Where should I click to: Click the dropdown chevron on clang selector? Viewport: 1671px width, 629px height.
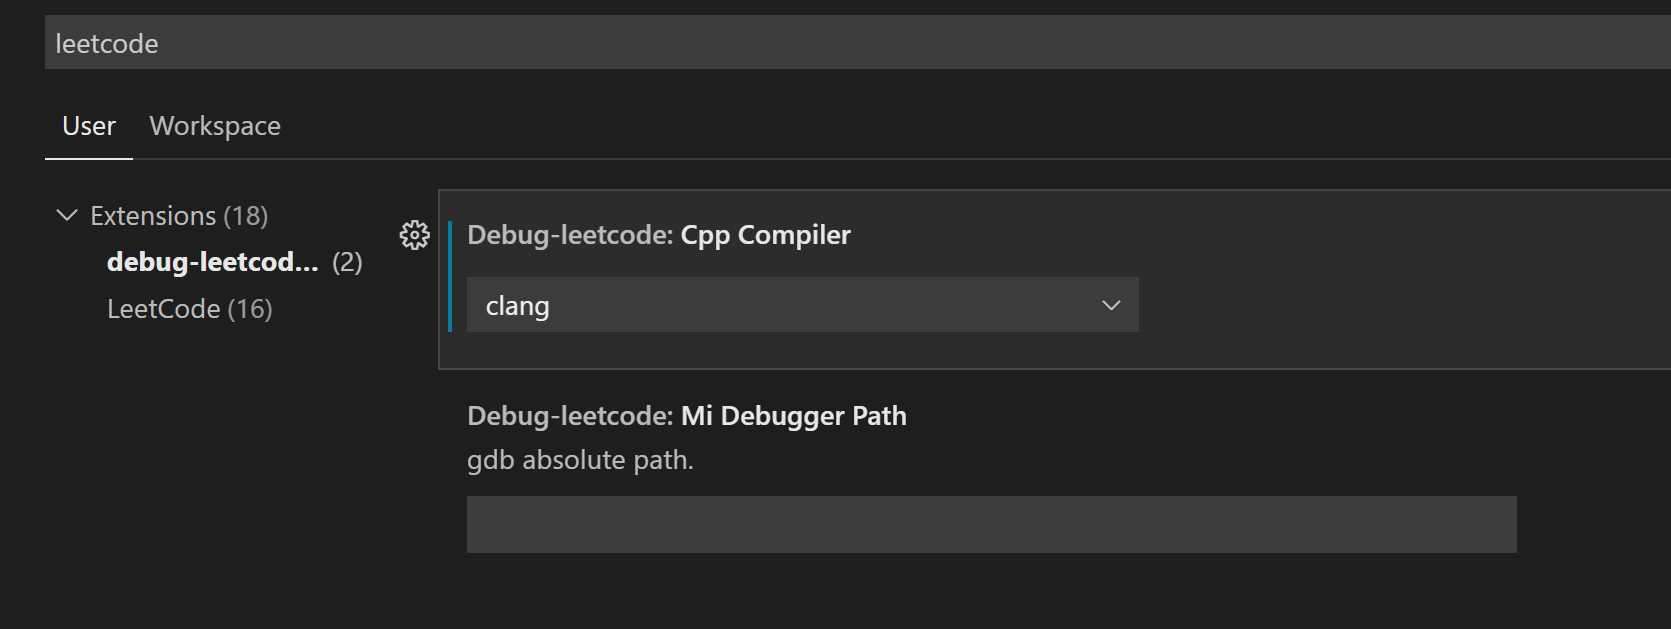(x=1110, y=305)
